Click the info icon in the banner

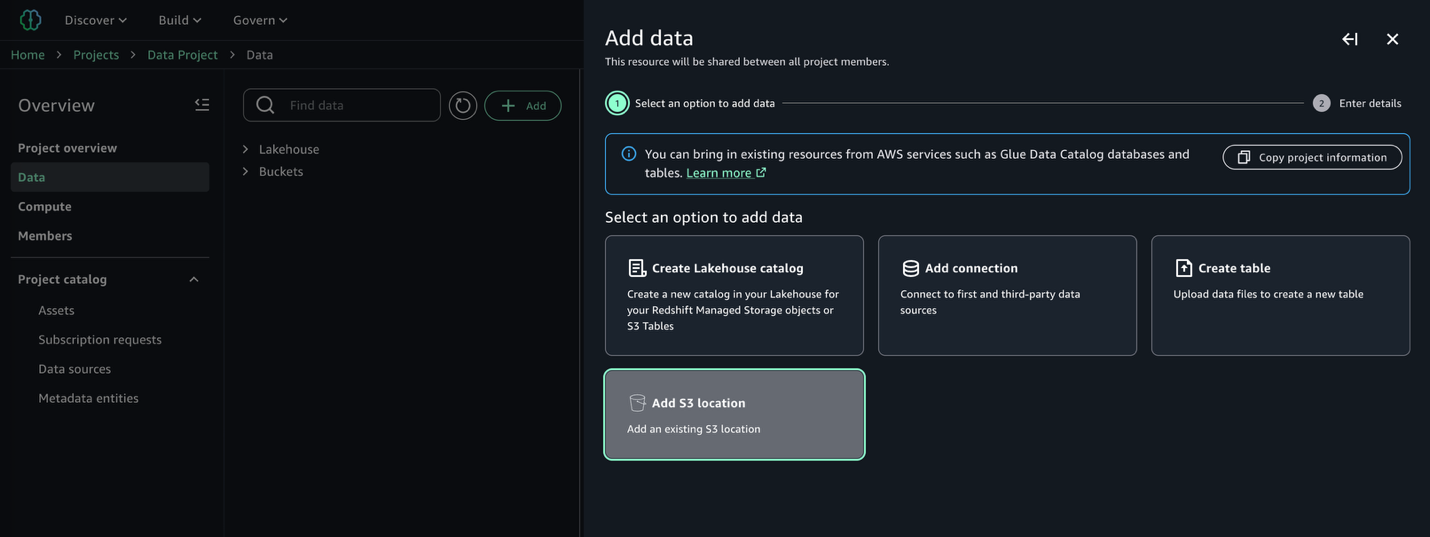click(x=629, y=154)
